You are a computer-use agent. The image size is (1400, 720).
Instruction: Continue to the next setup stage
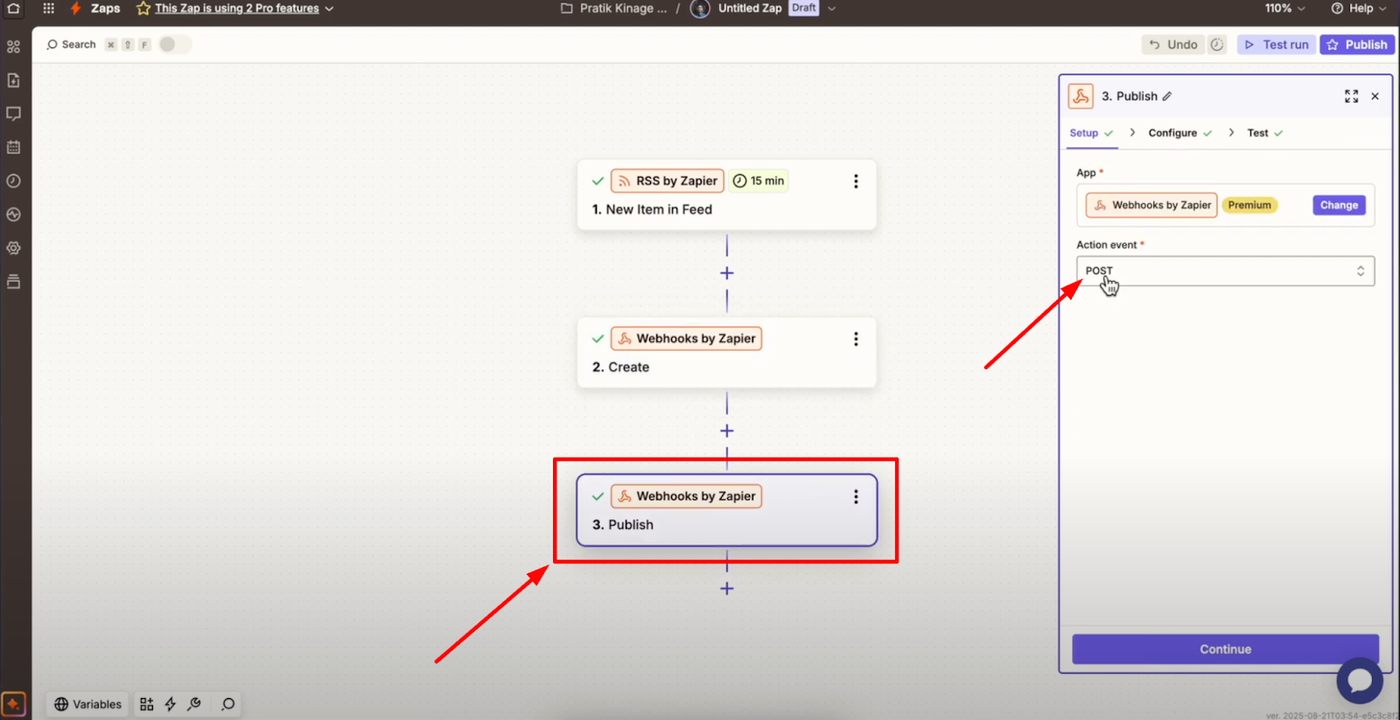[x=1225, y=649]
